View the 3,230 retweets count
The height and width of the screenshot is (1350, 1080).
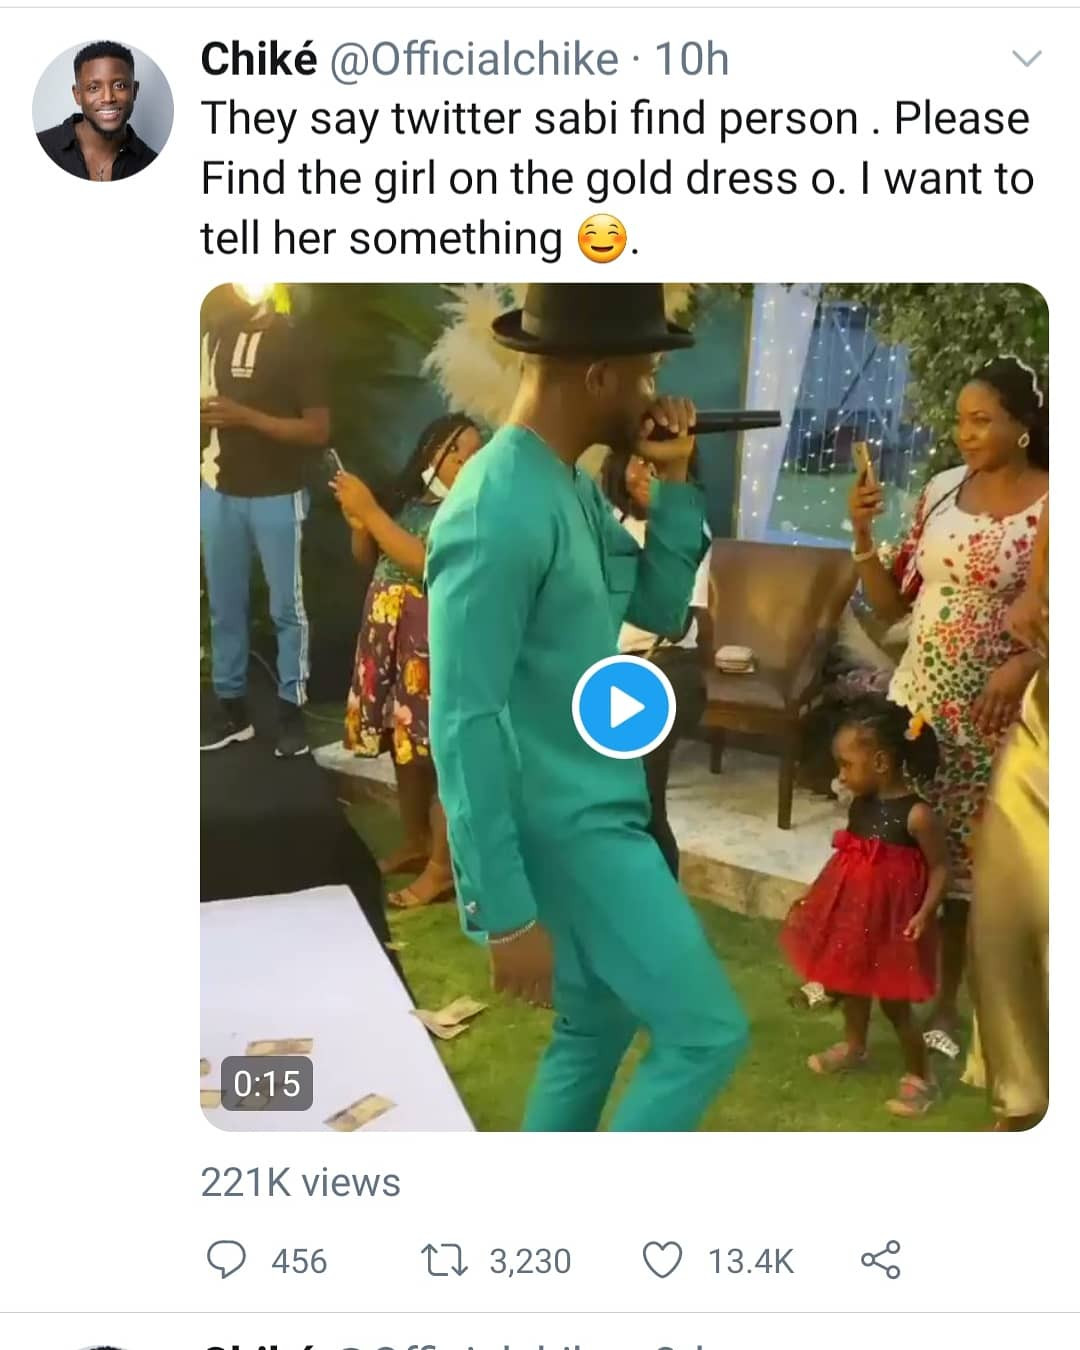click(x=530, y=1261)
